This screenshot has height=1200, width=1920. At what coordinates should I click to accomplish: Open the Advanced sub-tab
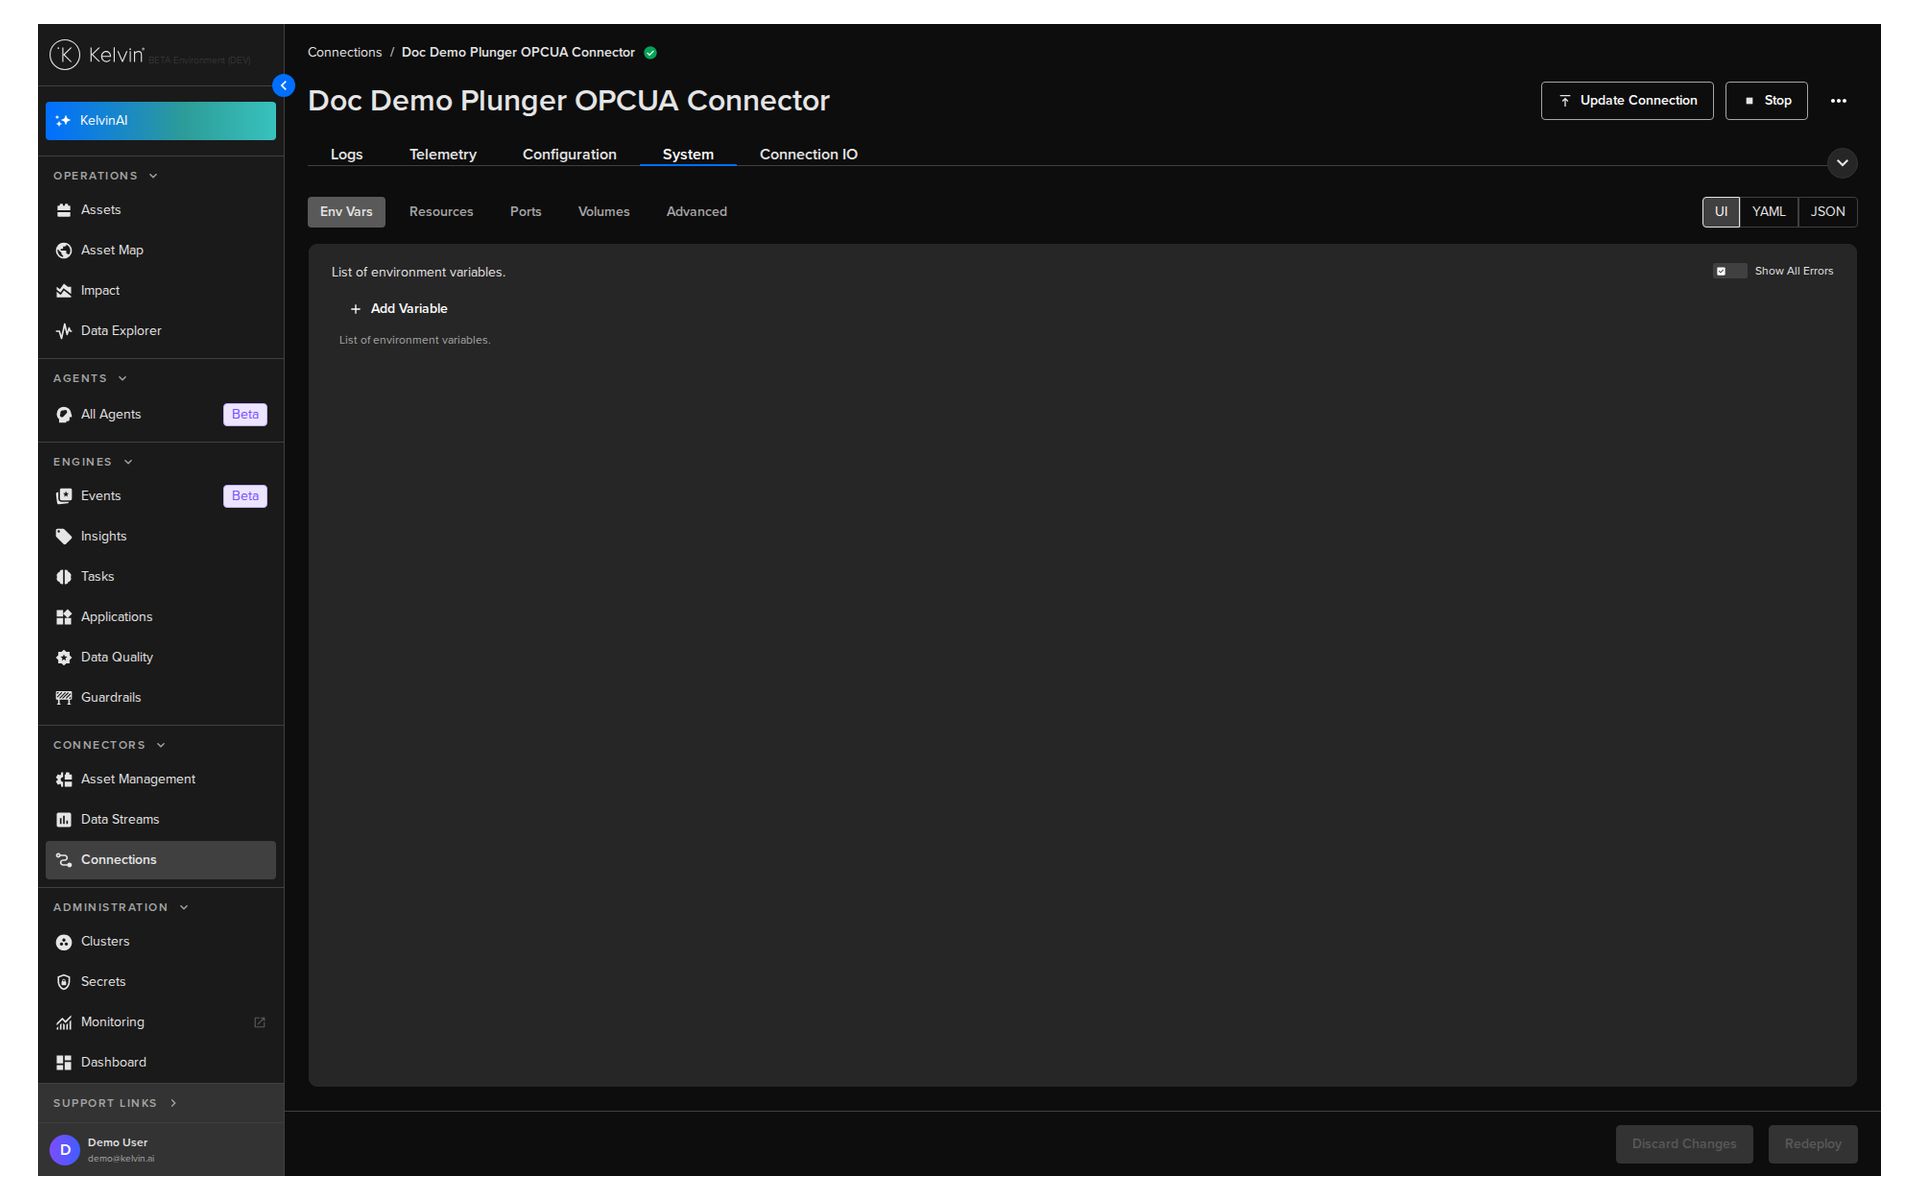point(696,212)
